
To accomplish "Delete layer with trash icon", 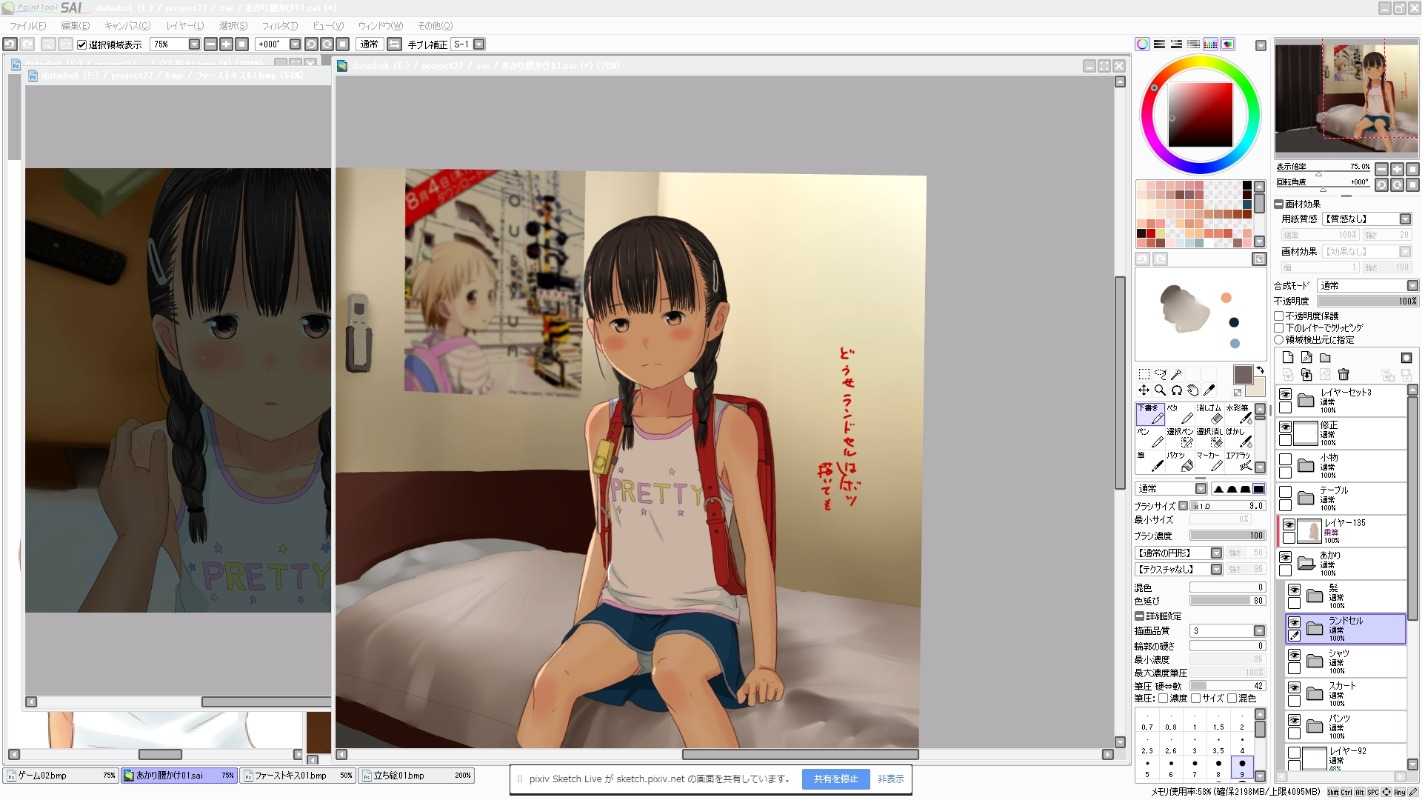I will pos(1344,375).
